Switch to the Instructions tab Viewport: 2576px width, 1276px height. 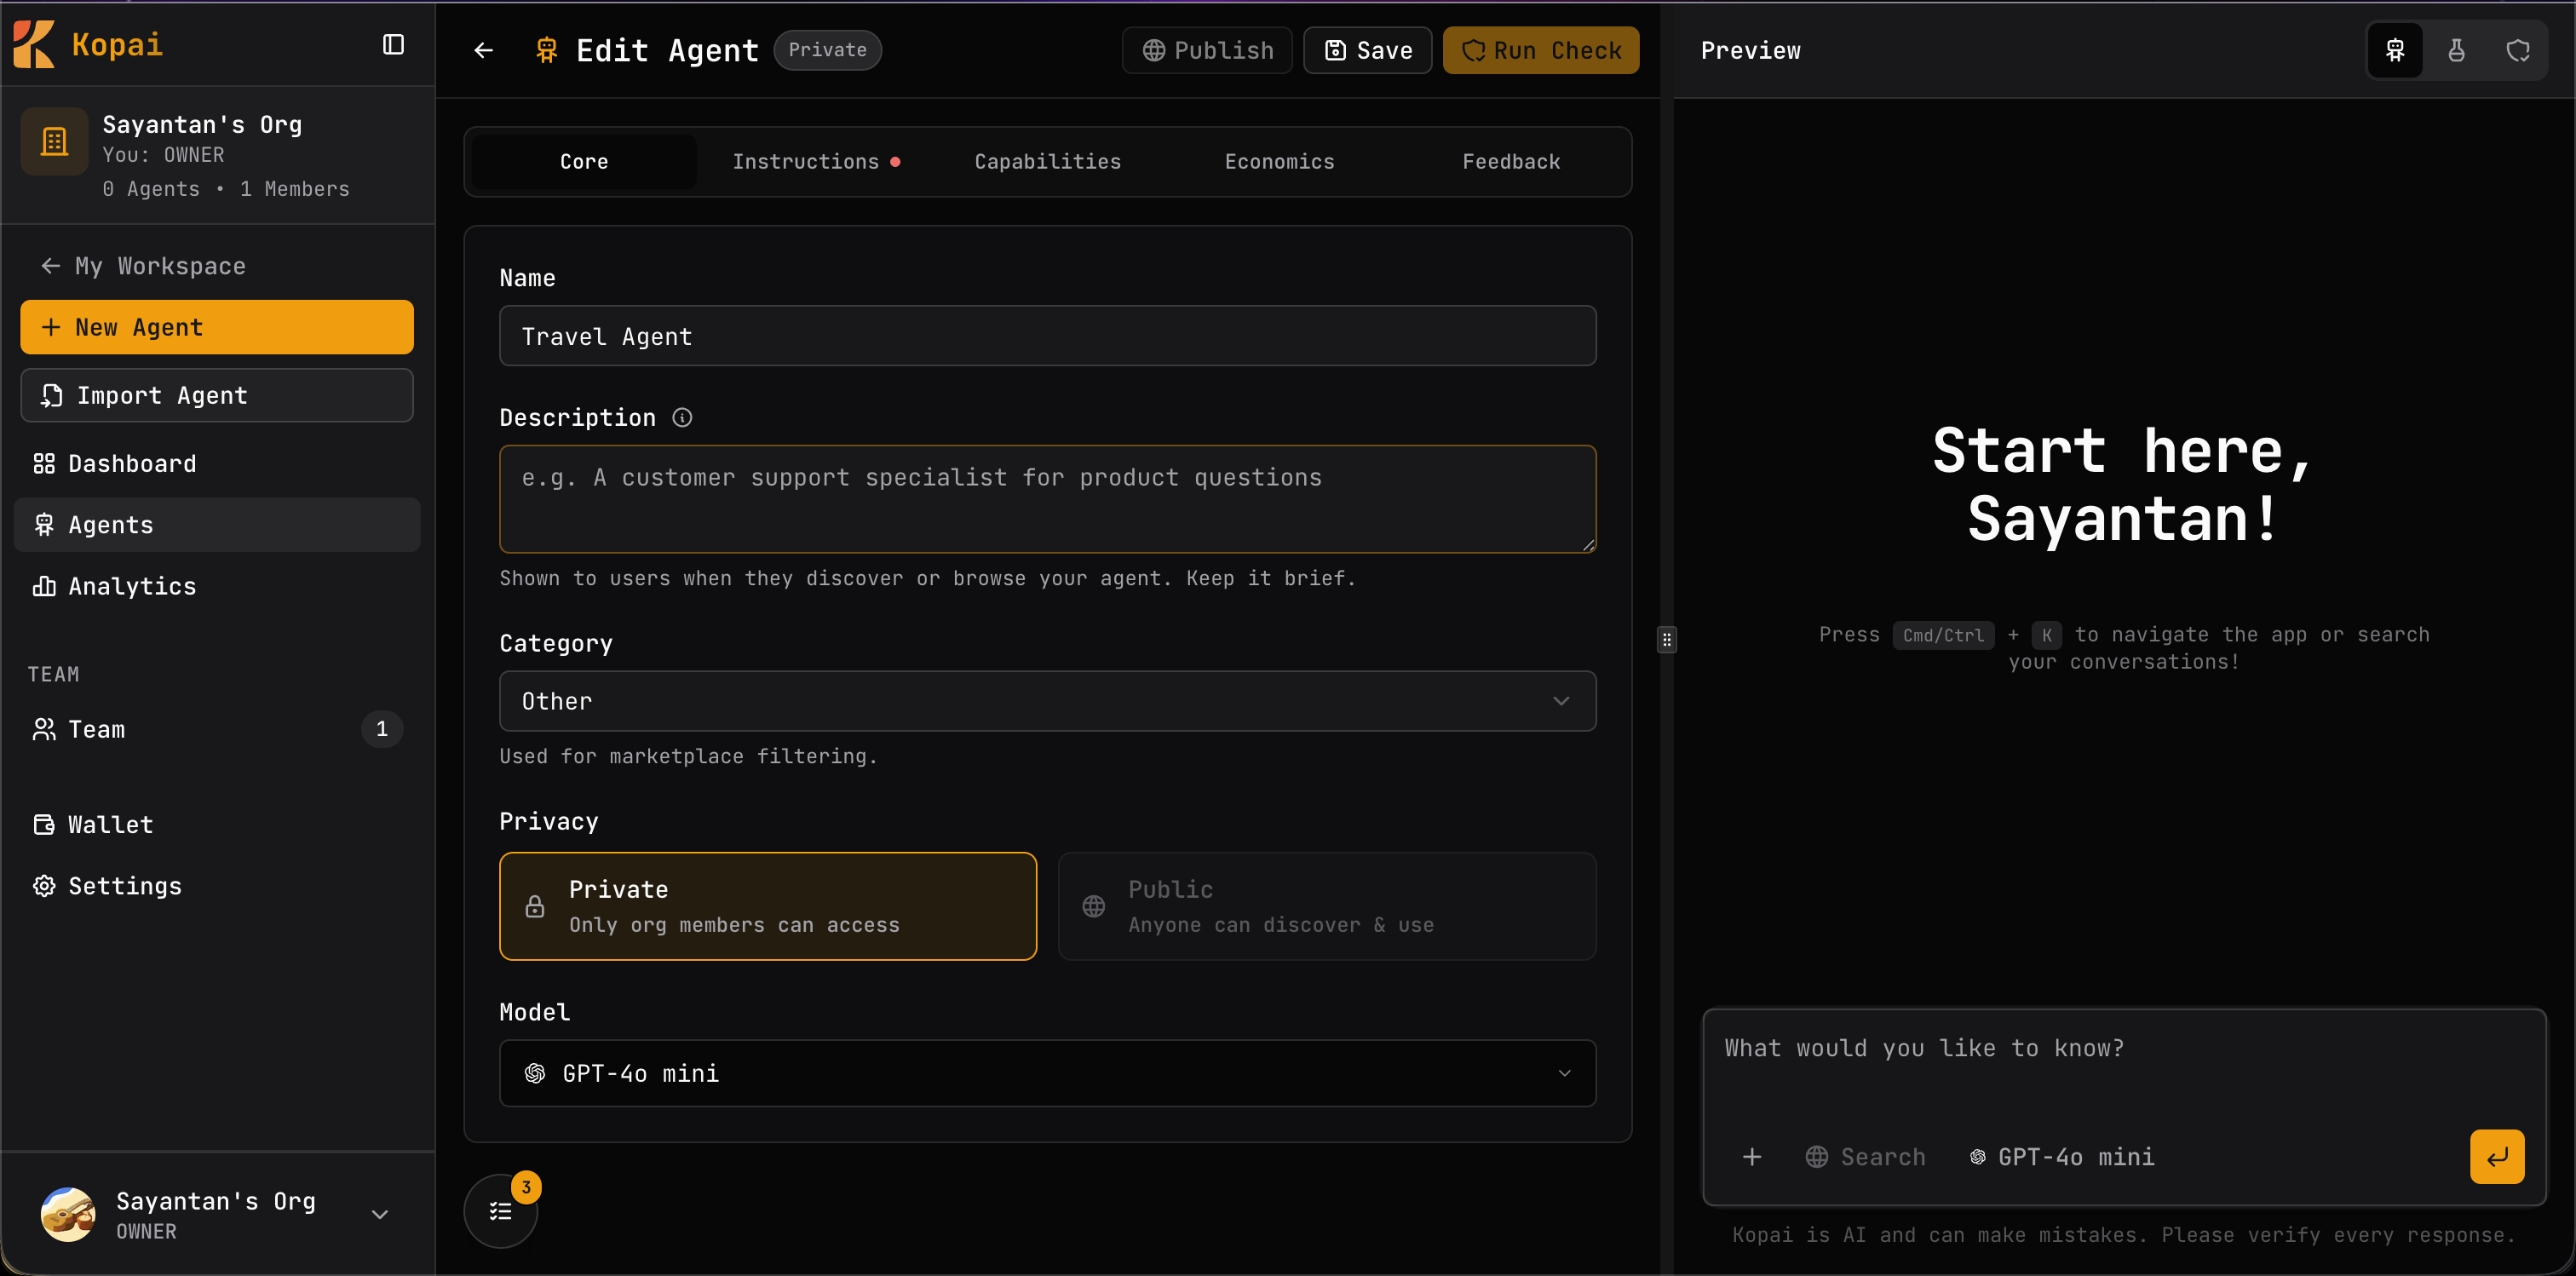tap(816, 161)
